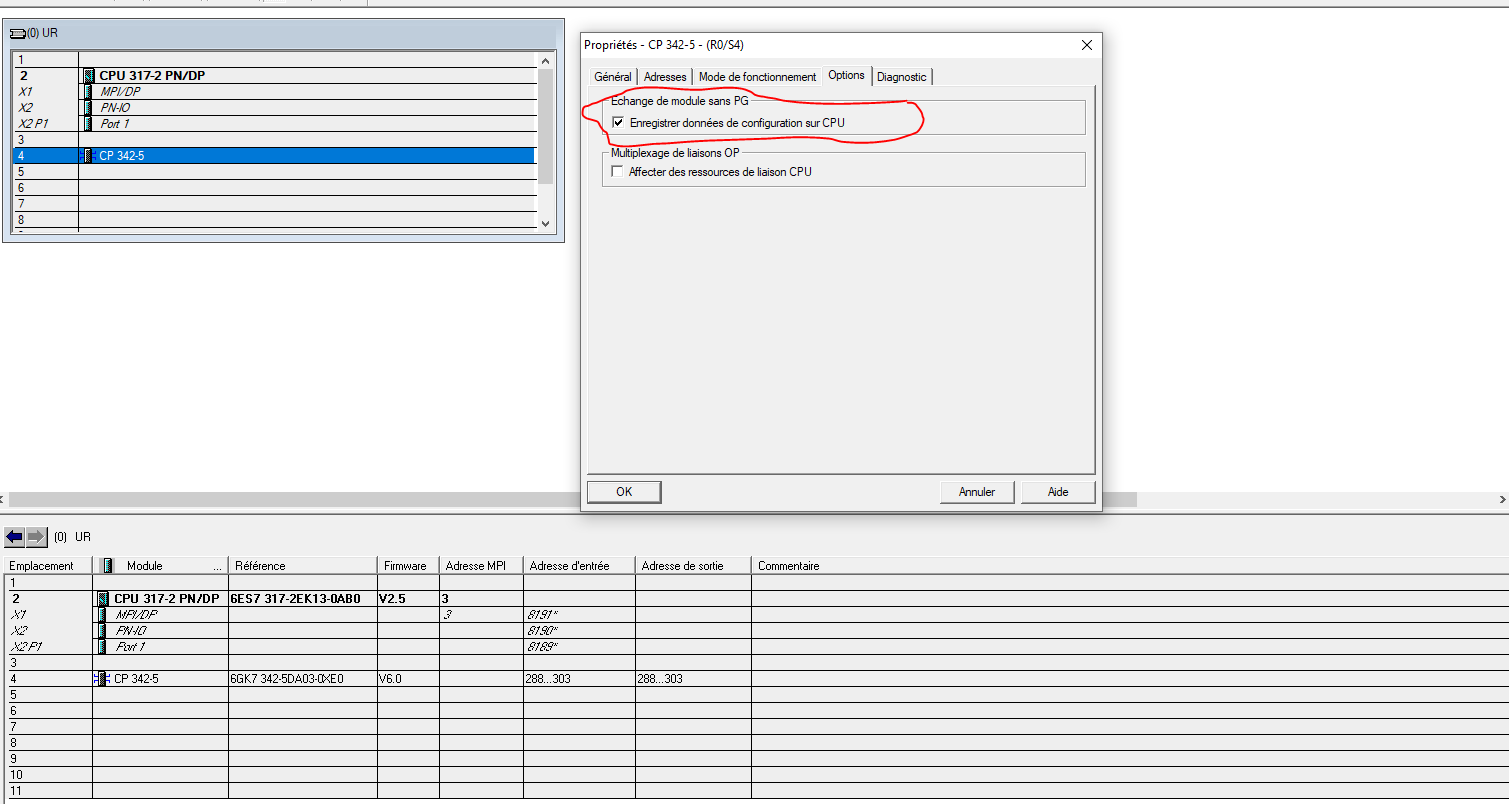The image size is (1509, 804).
Task: Select the PN-IO interface icon in upper rack
Action: (89, 108)
